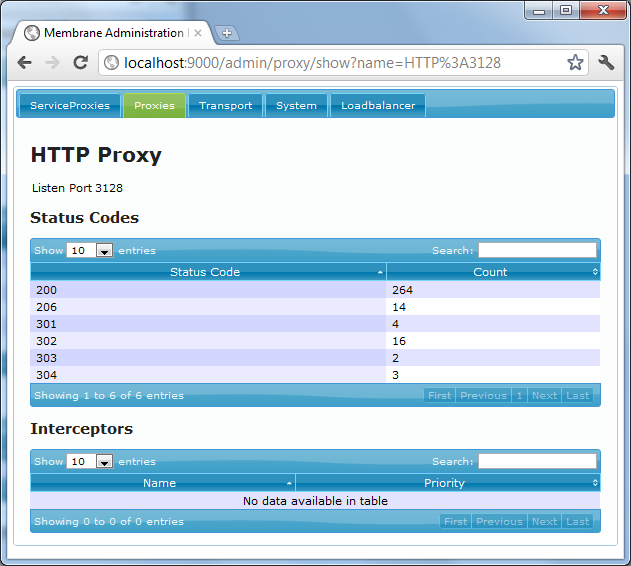
Task: Close the Membrane Administration tab
Action: coord(198,33)
